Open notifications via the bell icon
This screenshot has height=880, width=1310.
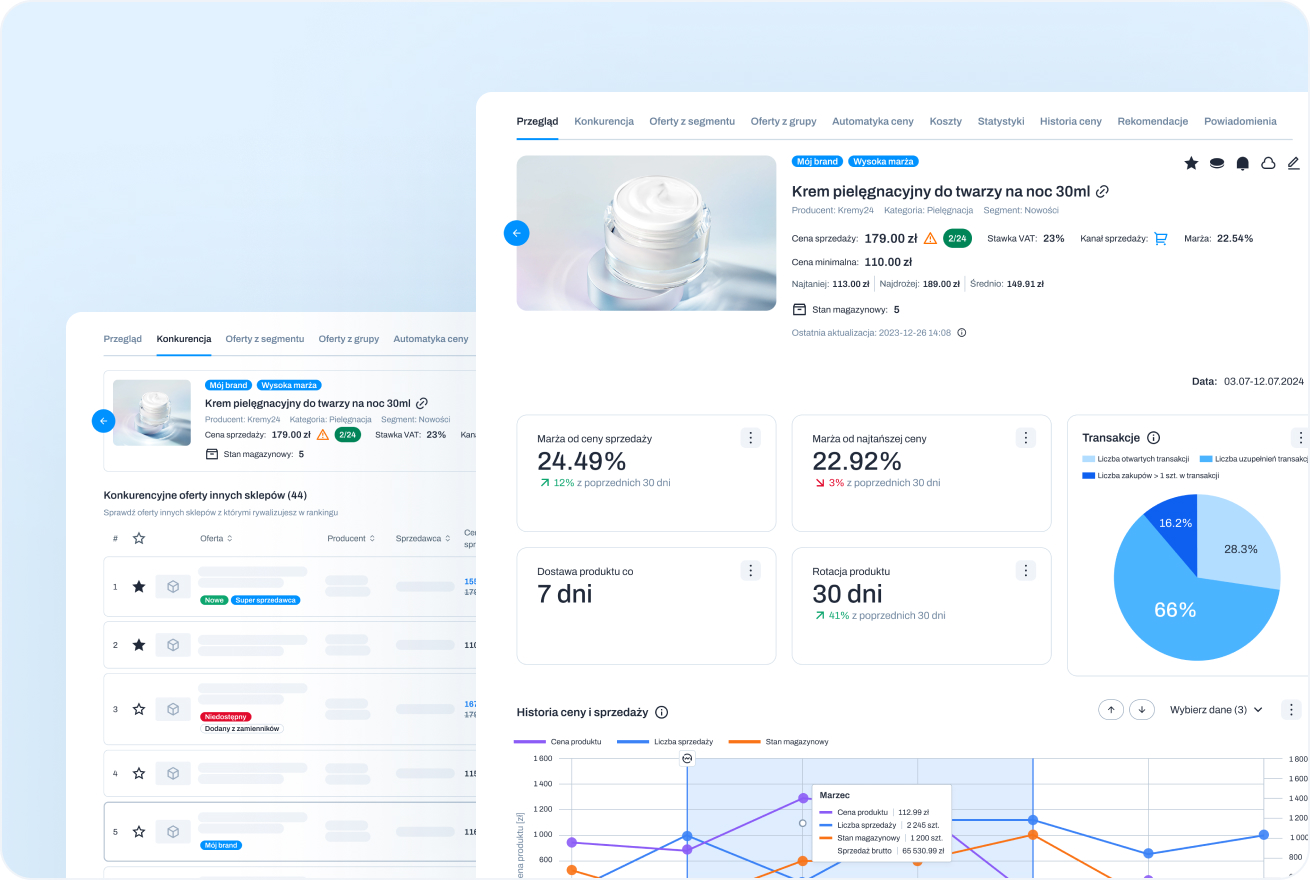tap(1242, 163)
